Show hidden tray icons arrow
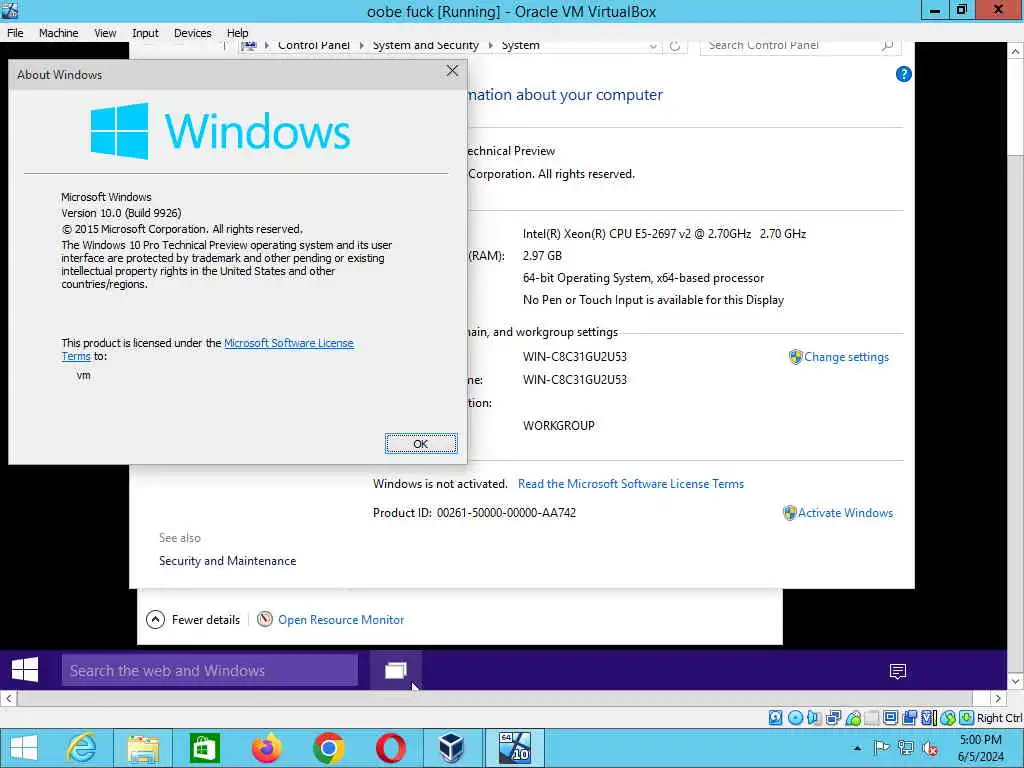The height and width of the screenshot is (768, 1024). pyautogui.click(x=857, y=748)
